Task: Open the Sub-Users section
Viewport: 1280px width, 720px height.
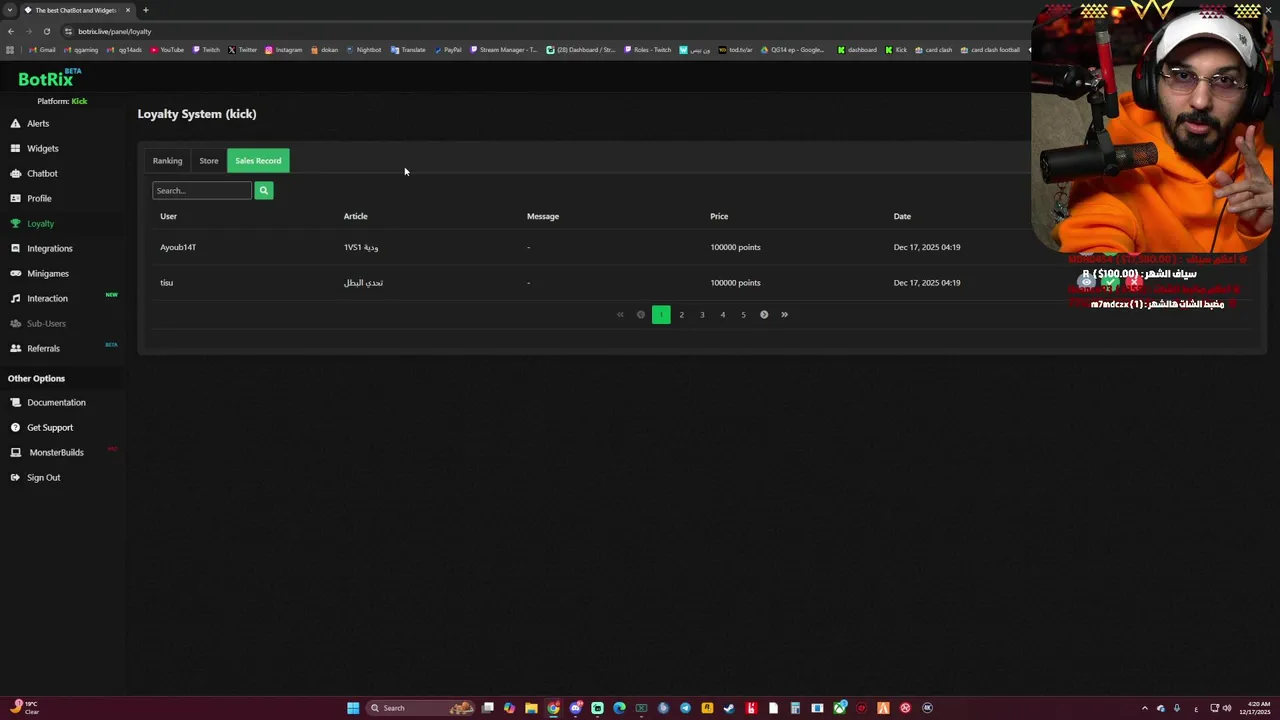Action: point(46,323)
